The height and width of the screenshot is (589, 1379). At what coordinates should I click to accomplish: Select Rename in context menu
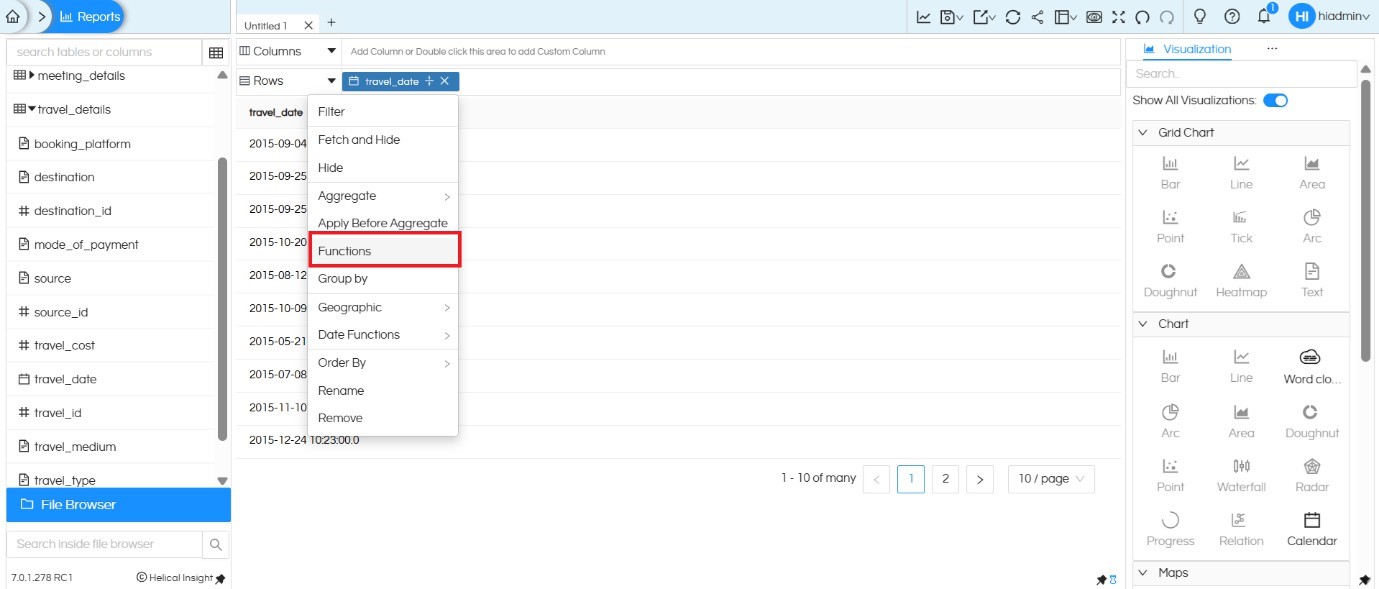(383, 391)
